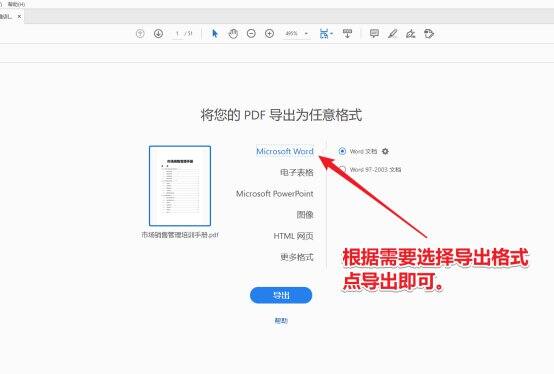554x374 pixels.
Task: Add a sticky note comment
Action: [374, 34]
